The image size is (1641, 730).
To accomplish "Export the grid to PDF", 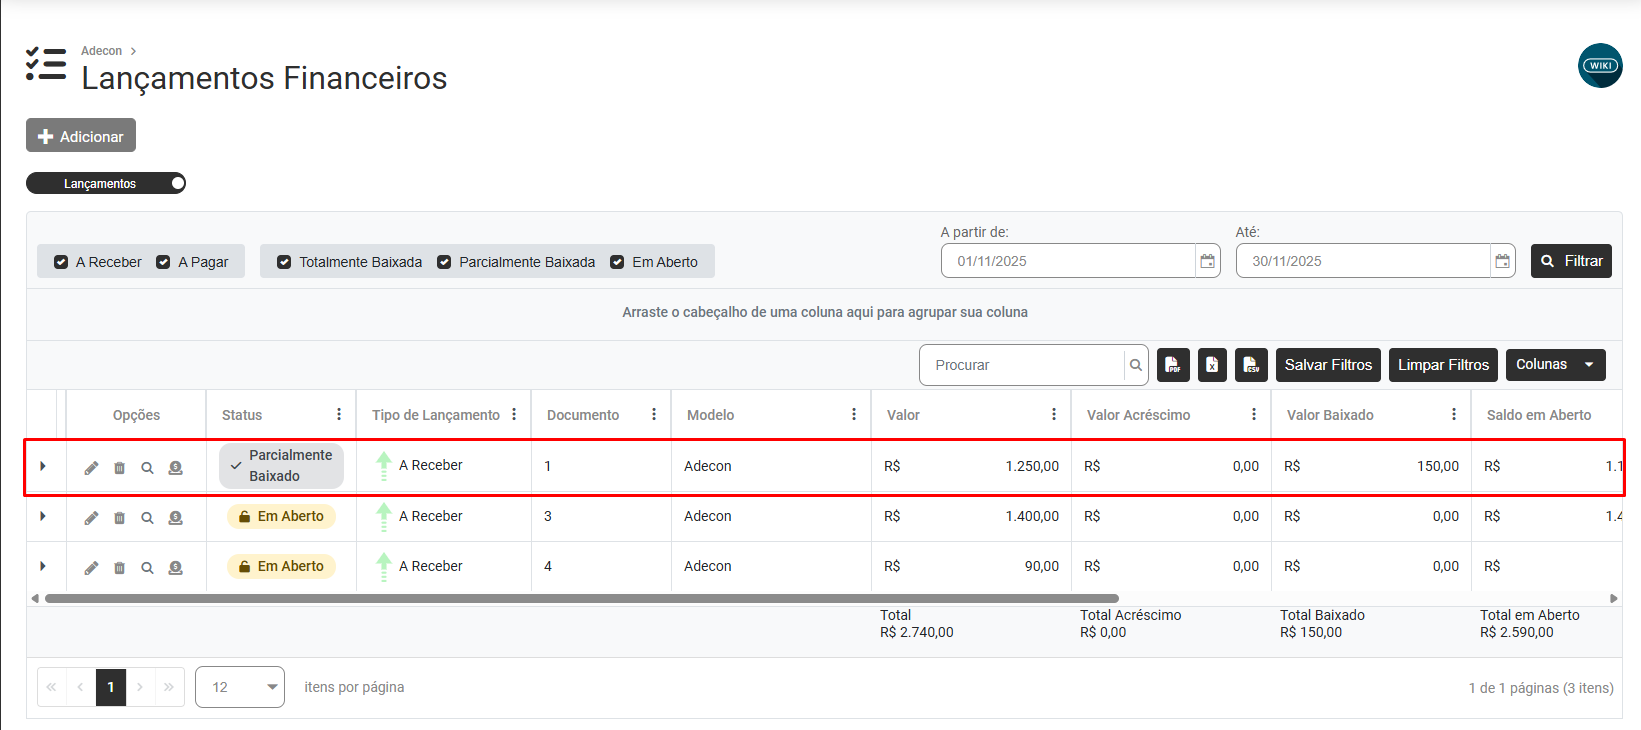I will 1173,365.
